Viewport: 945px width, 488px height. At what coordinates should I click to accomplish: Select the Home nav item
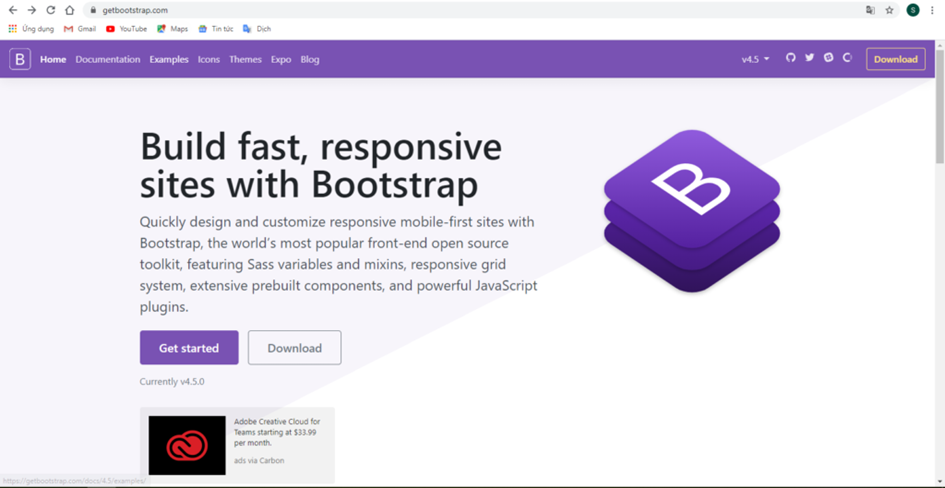pos(53,59)
